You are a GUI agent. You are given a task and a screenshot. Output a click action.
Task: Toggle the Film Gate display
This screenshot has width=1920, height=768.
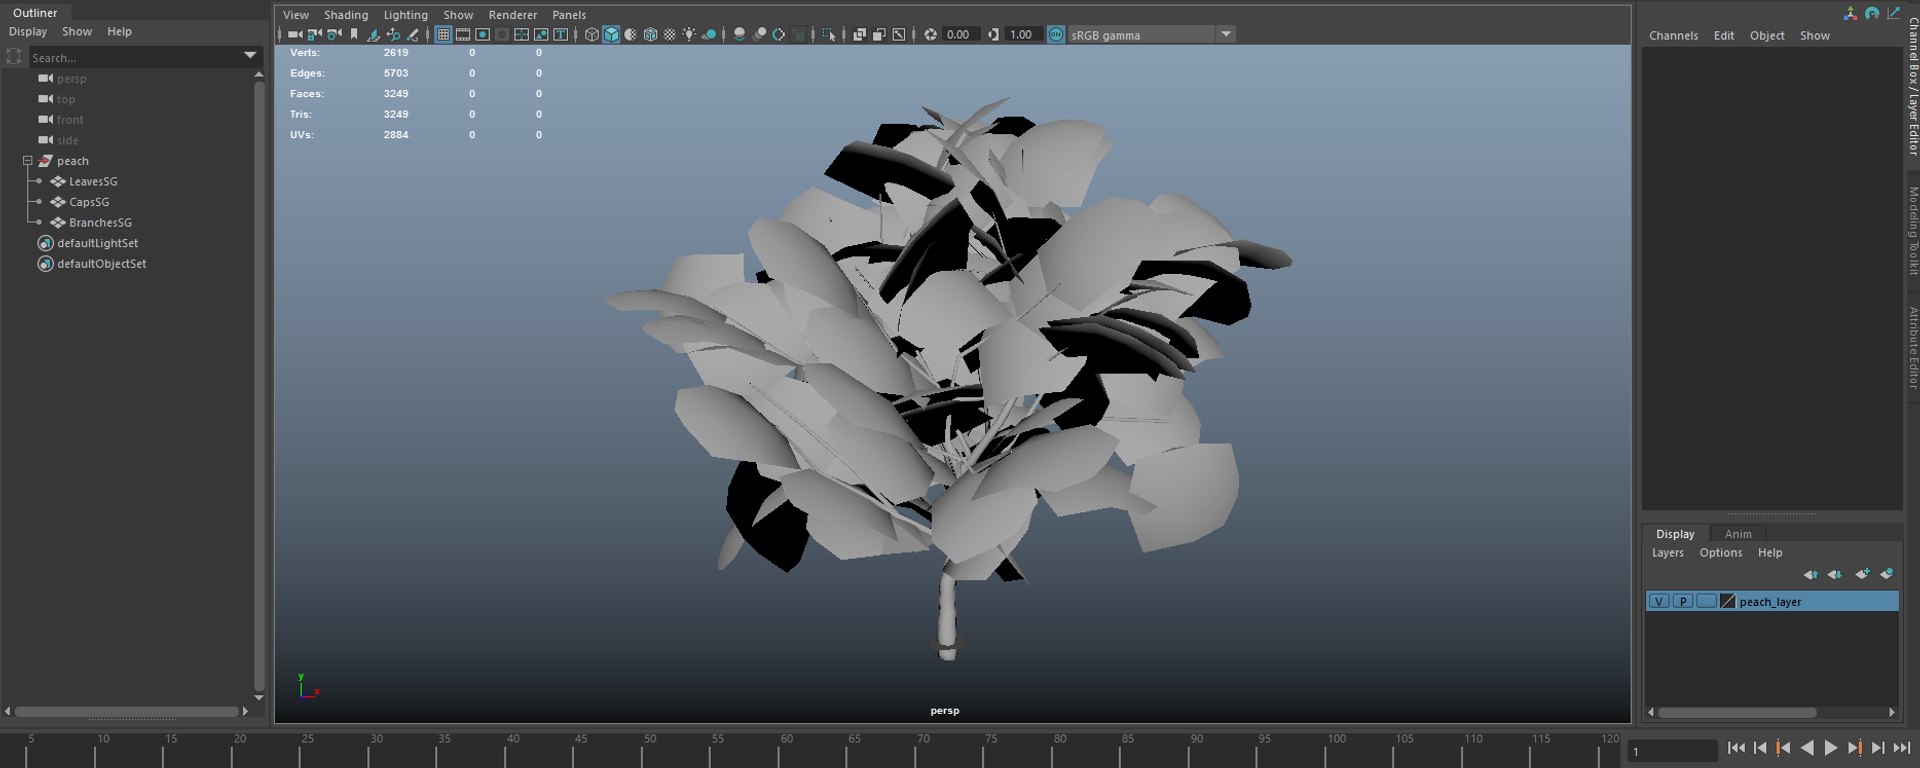pos(463,34)
